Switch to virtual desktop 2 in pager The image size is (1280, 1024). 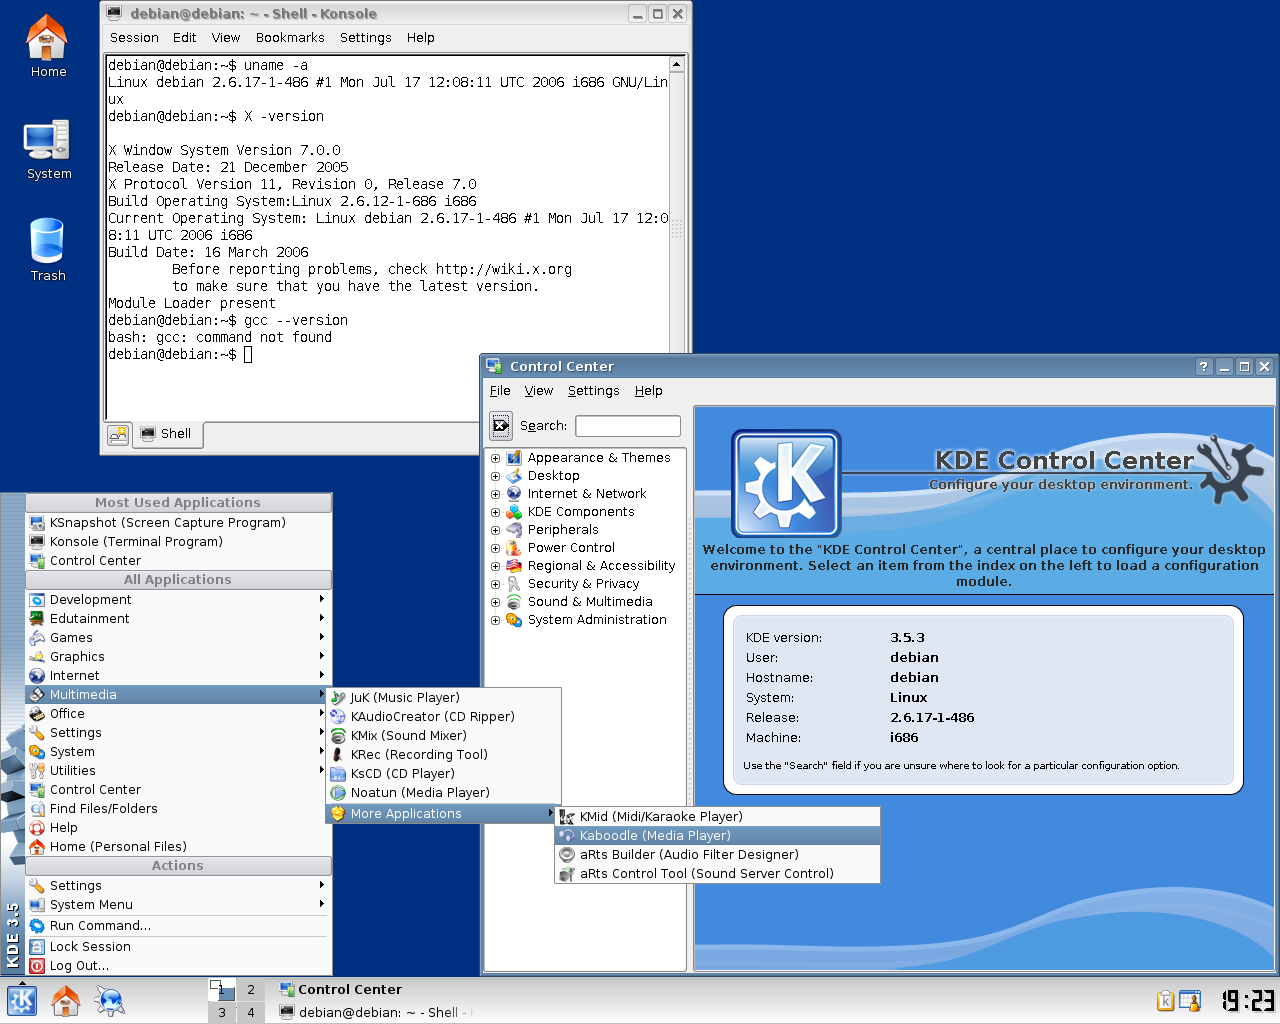pyautogui.click(x=251, y=990)
